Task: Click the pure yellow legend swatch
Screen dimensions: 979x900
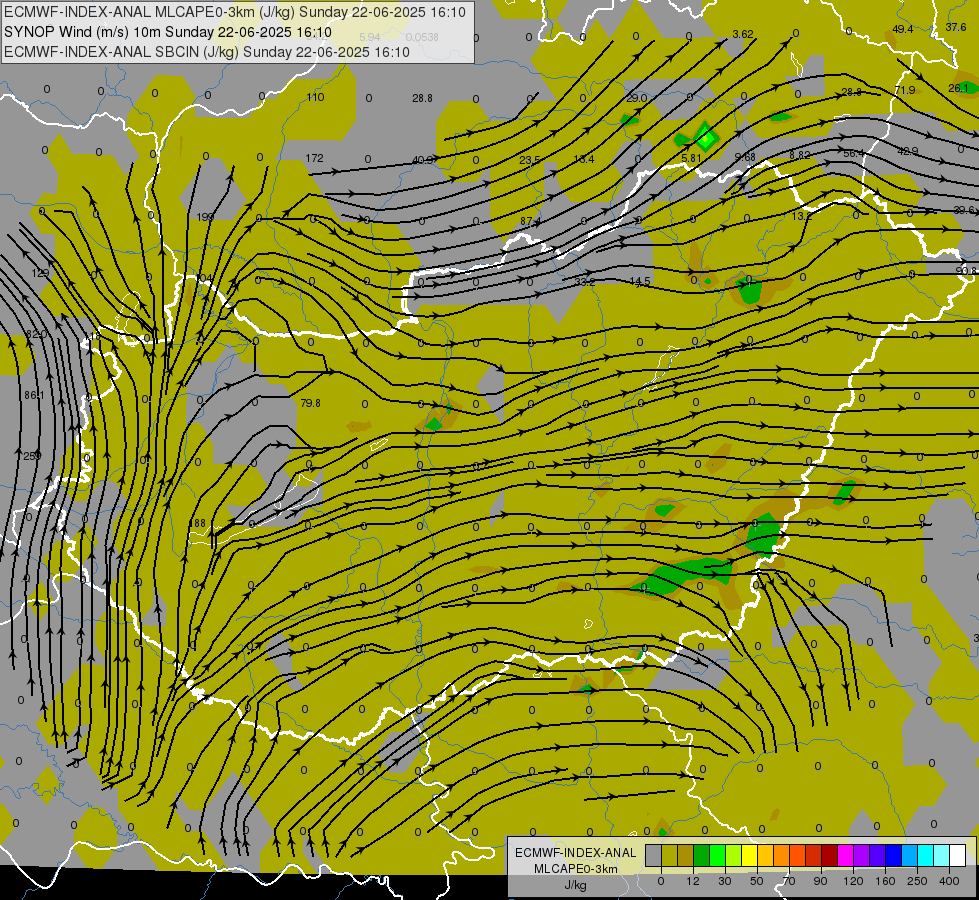Action: click(749, 856)
